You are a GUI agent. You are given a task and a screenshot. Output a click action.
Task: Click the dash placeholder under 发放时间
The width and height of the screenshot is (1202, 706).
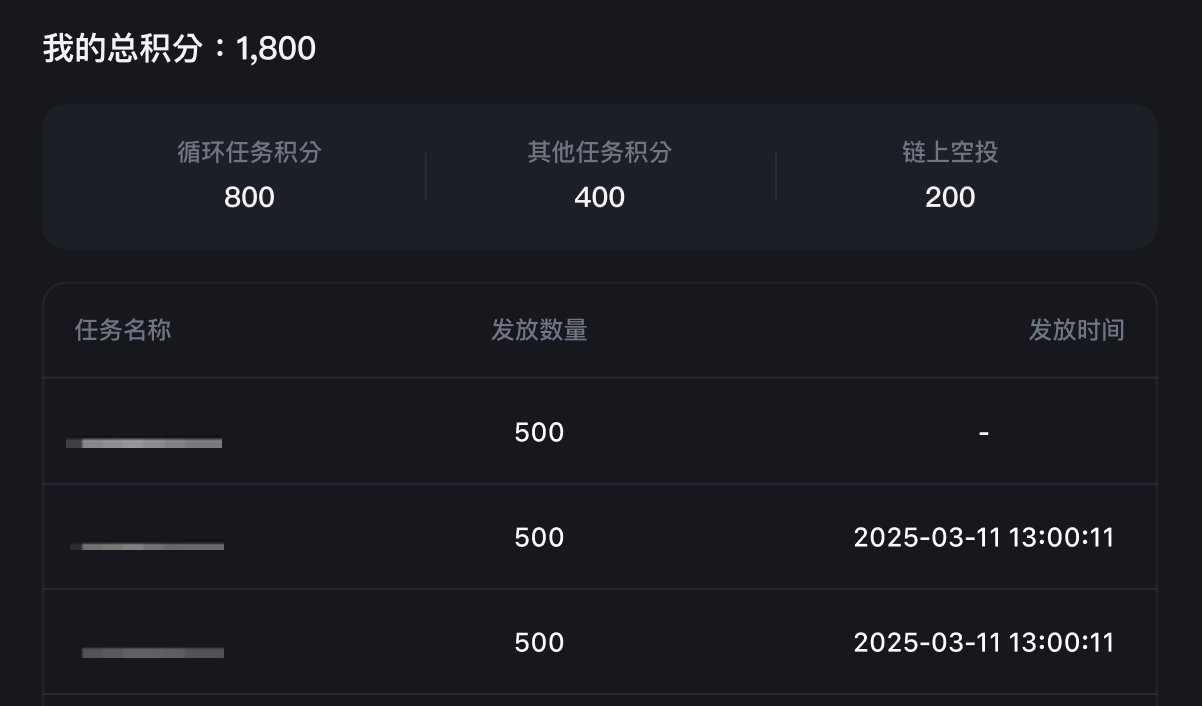click(984, 433)
